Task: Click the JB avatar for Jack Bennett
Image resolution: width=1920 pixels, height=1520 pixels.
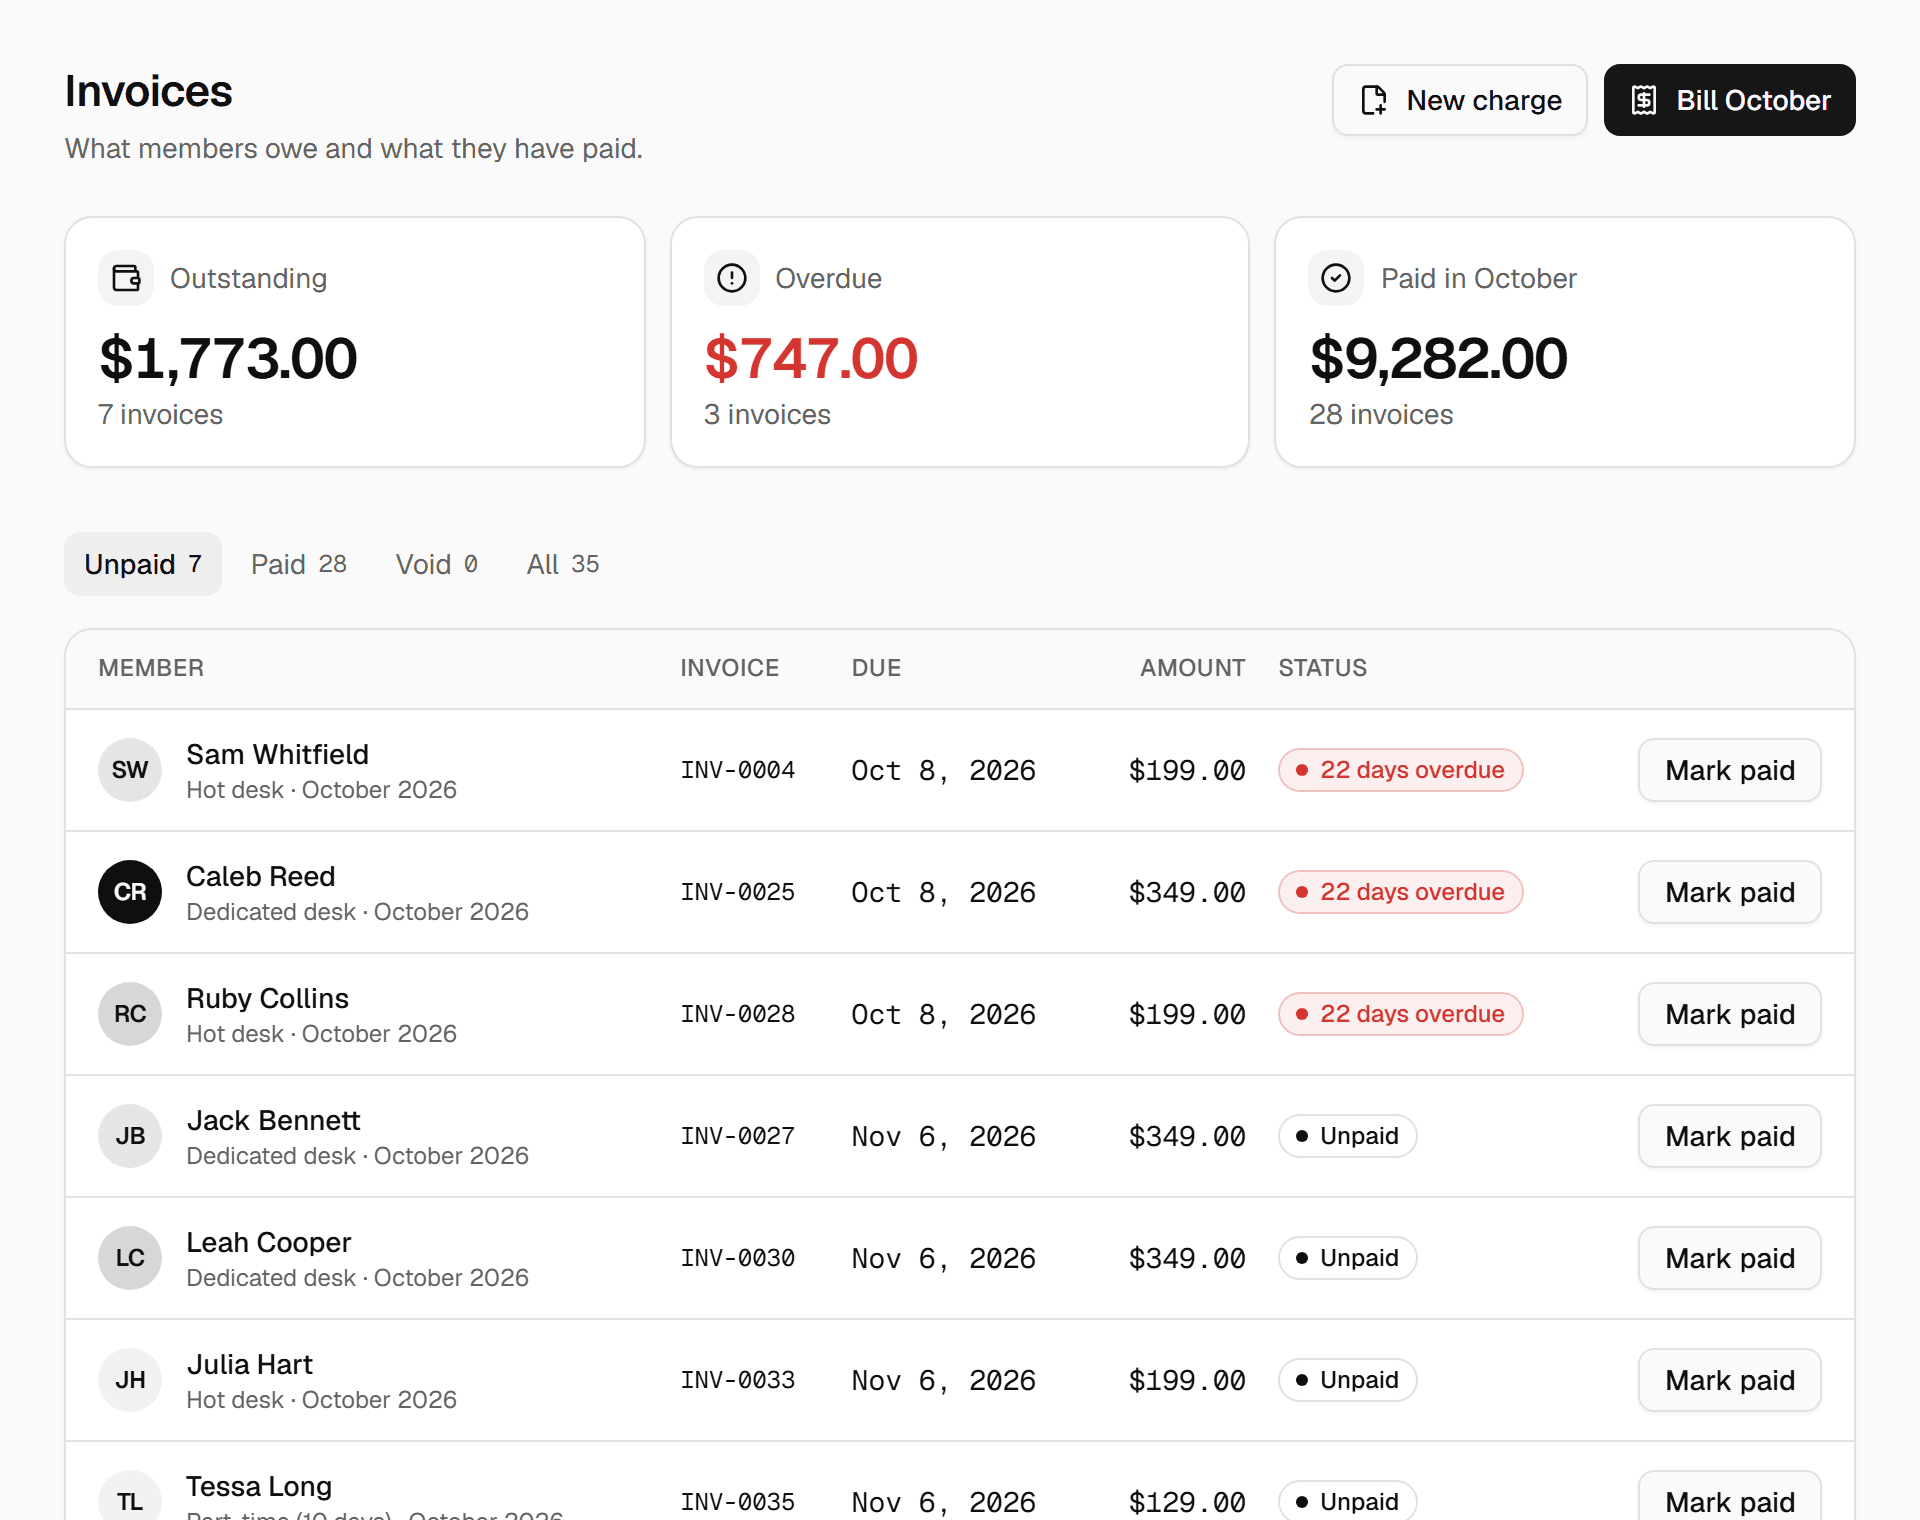Action: (130, 1136)
